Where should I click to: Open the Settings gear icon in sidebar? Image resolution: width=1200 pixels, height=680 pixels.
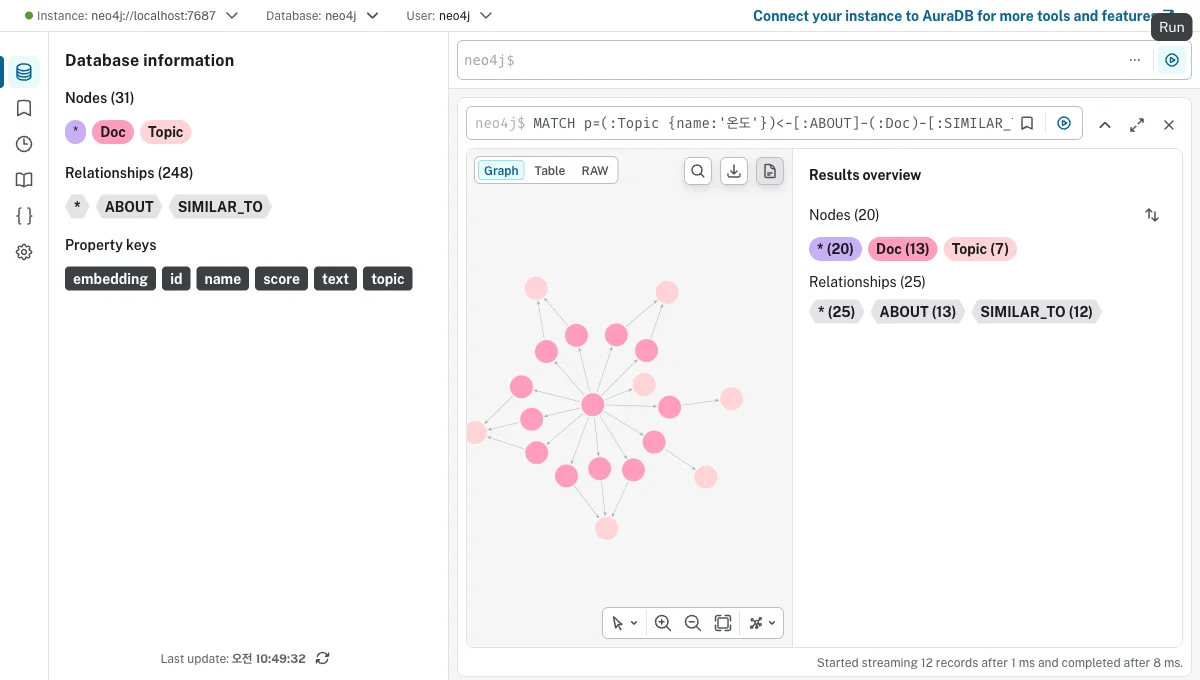pyautogui.click(x=24, y=252)
